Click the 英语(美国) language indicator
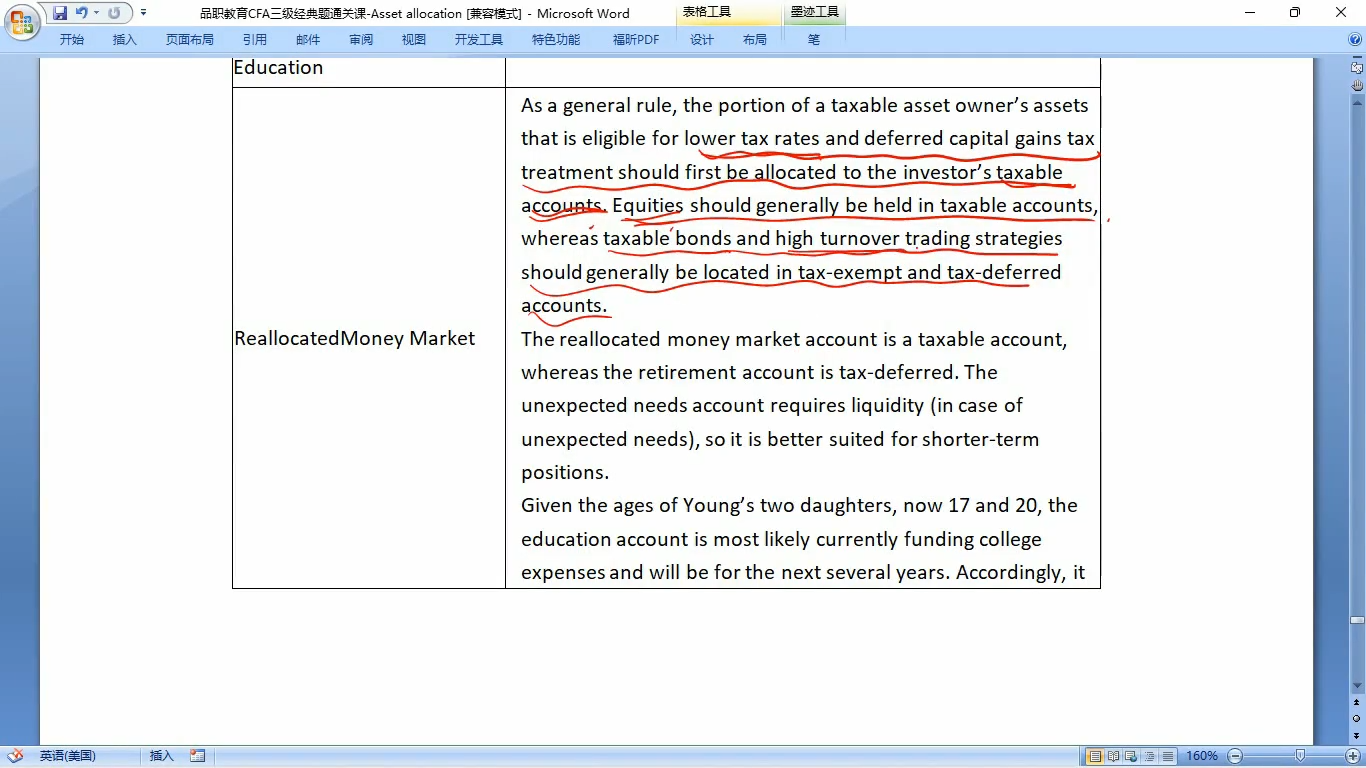This screenshot has height=768, width=1366. 68,756
